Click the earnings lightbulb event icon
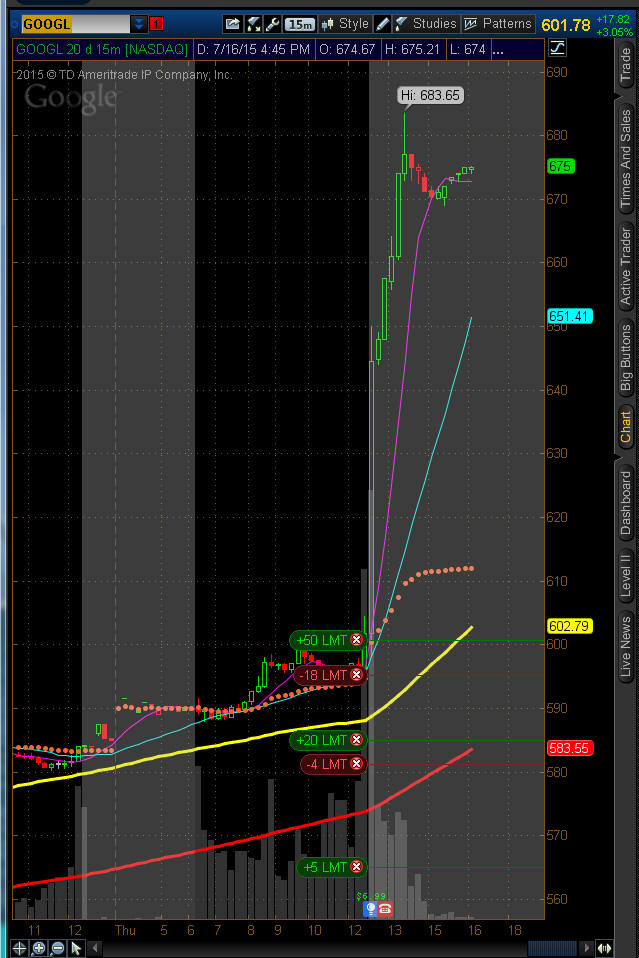639x958 pixels. [x=370, y=909]
